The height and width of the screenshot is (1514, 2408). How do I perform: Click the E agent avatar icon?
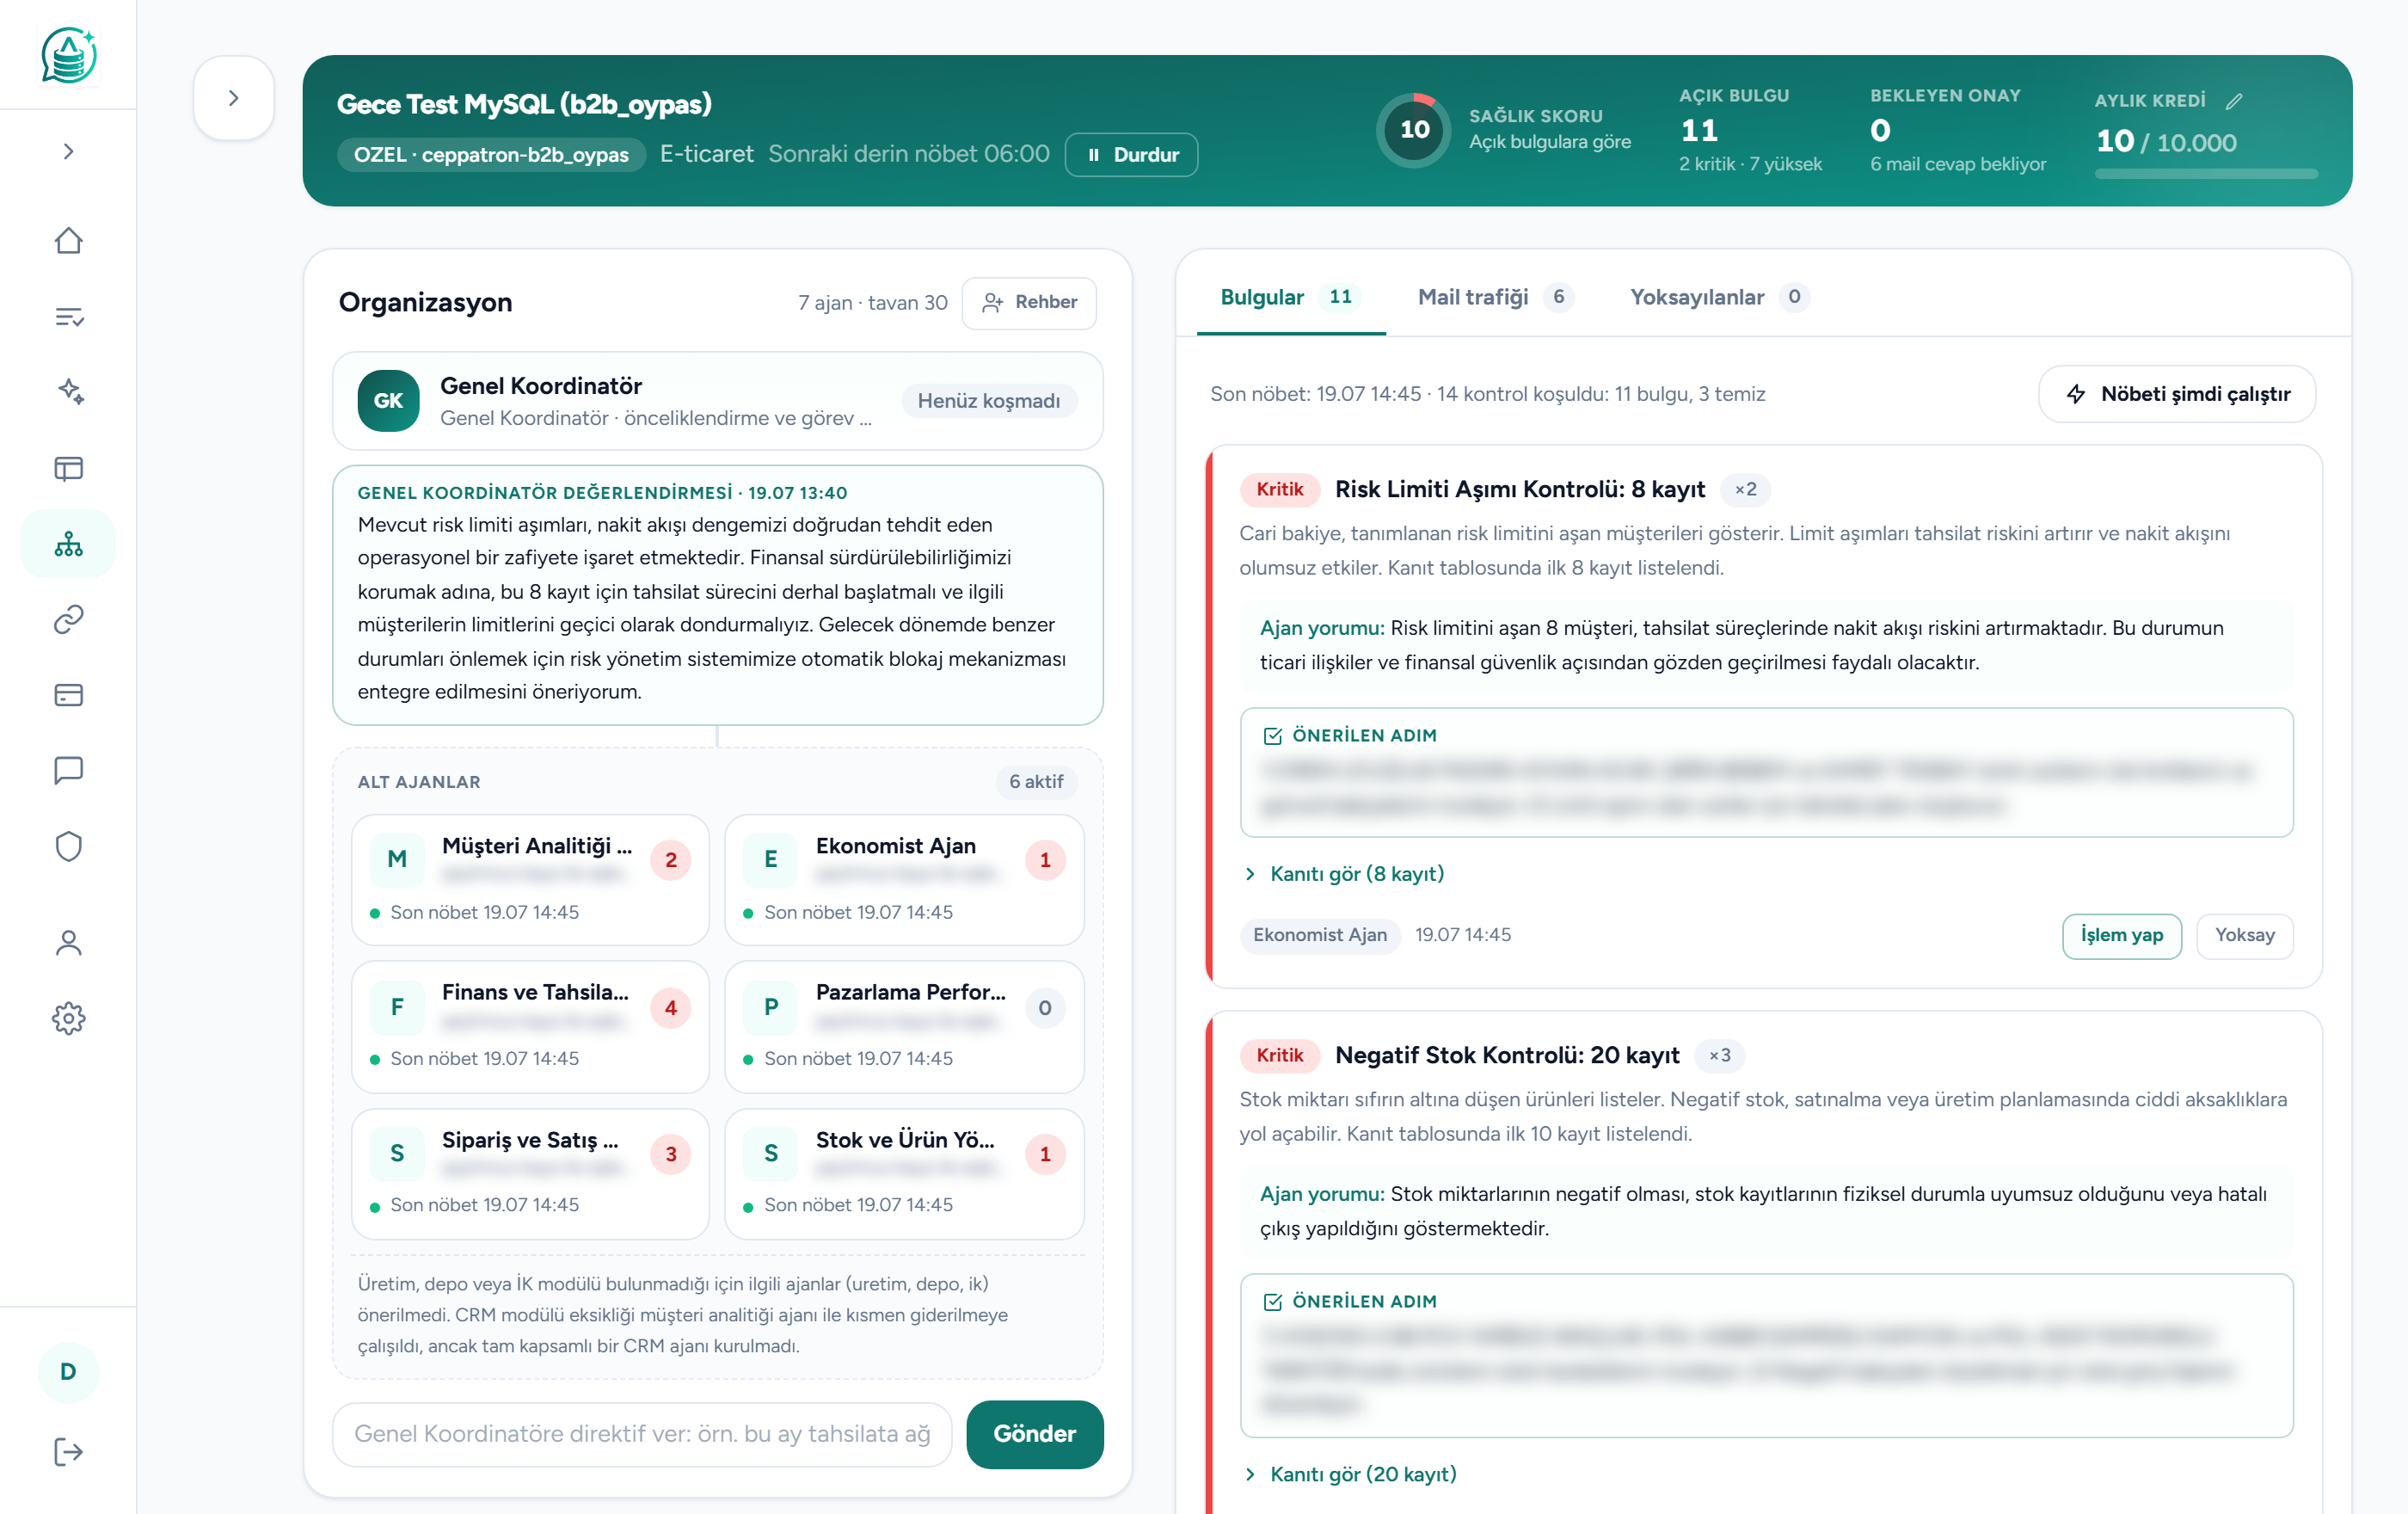(x=771, y=860)
